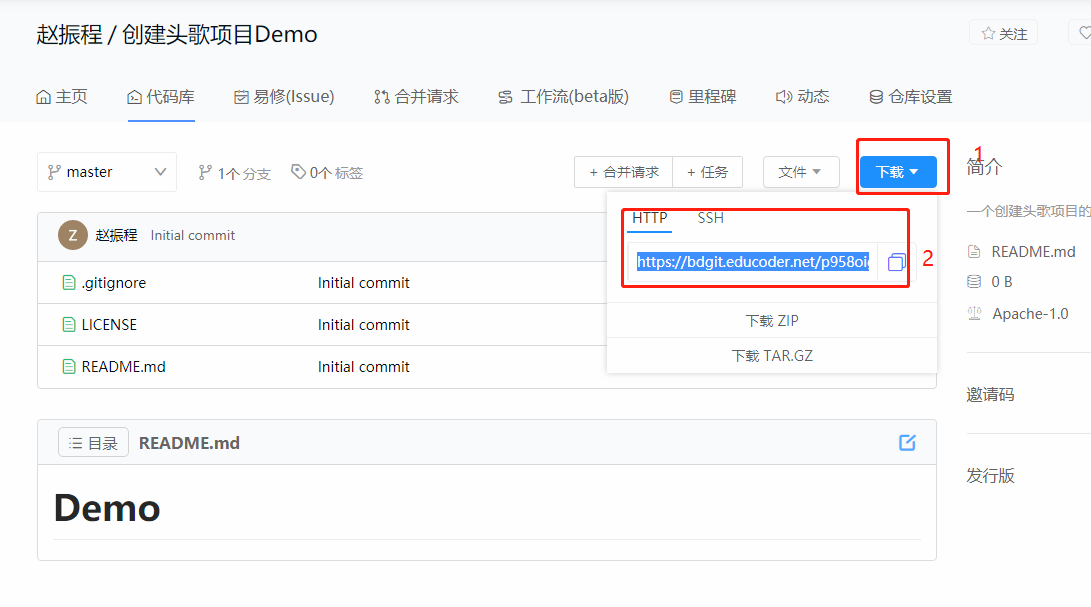Click the Z user avatar

tap(72, 235)
